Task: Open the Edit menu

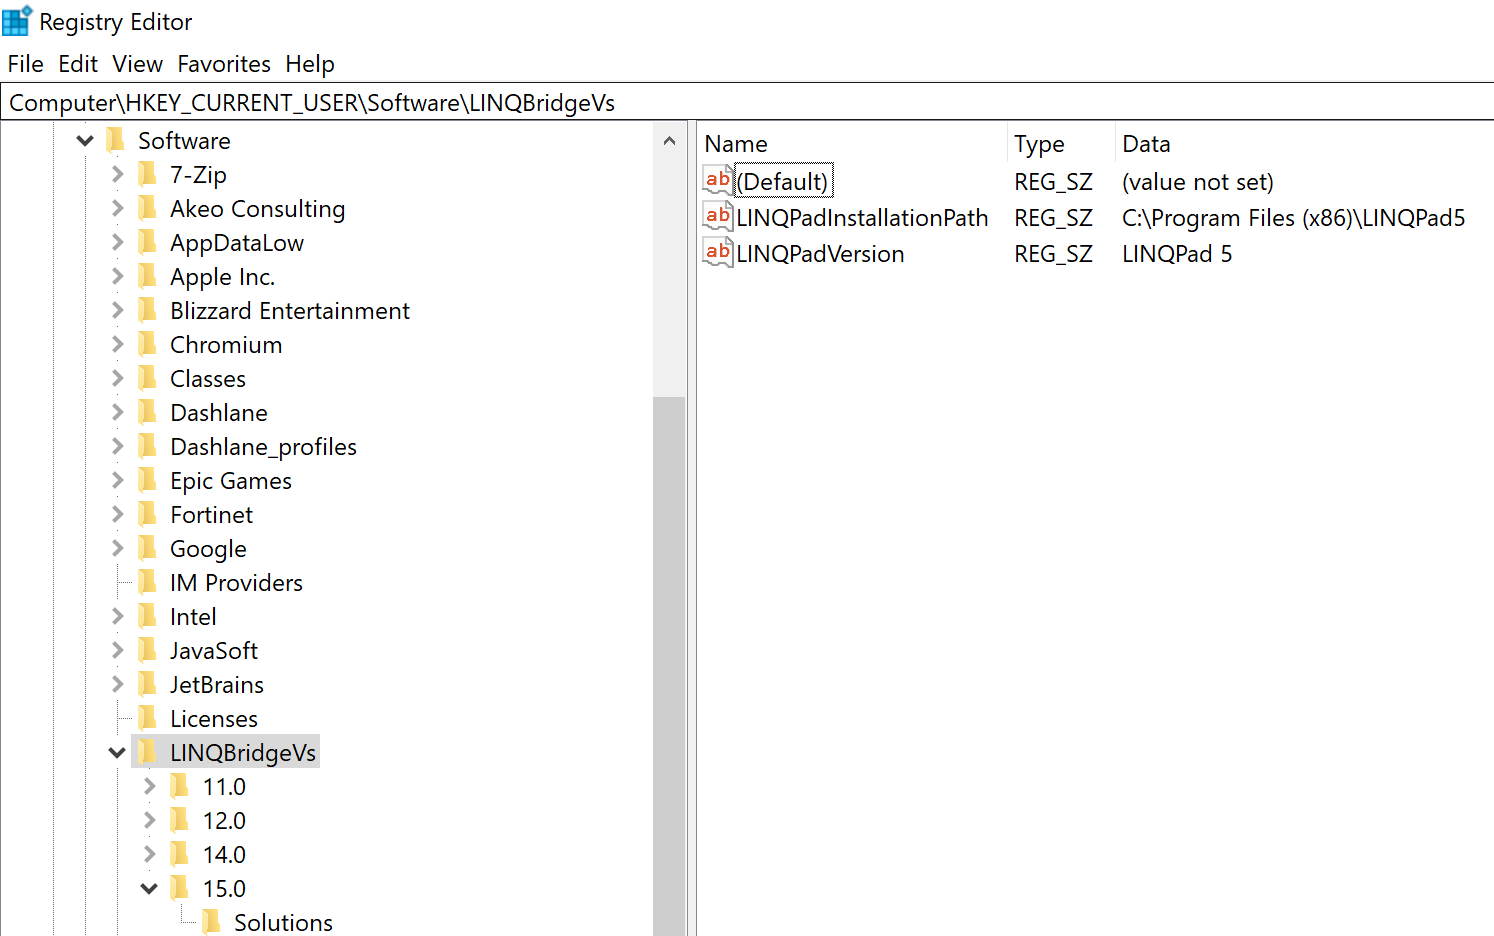Action: coord(78,64)
